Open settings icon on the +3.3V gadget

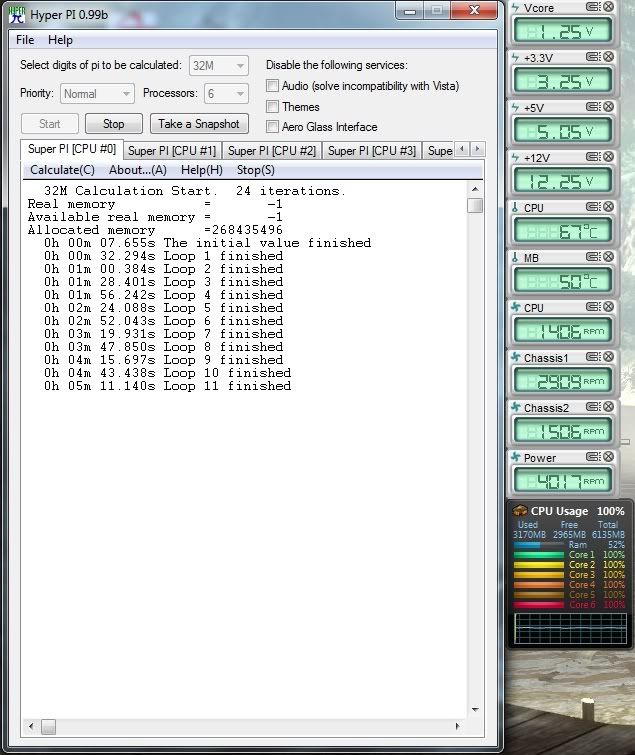tap(593, 56)
